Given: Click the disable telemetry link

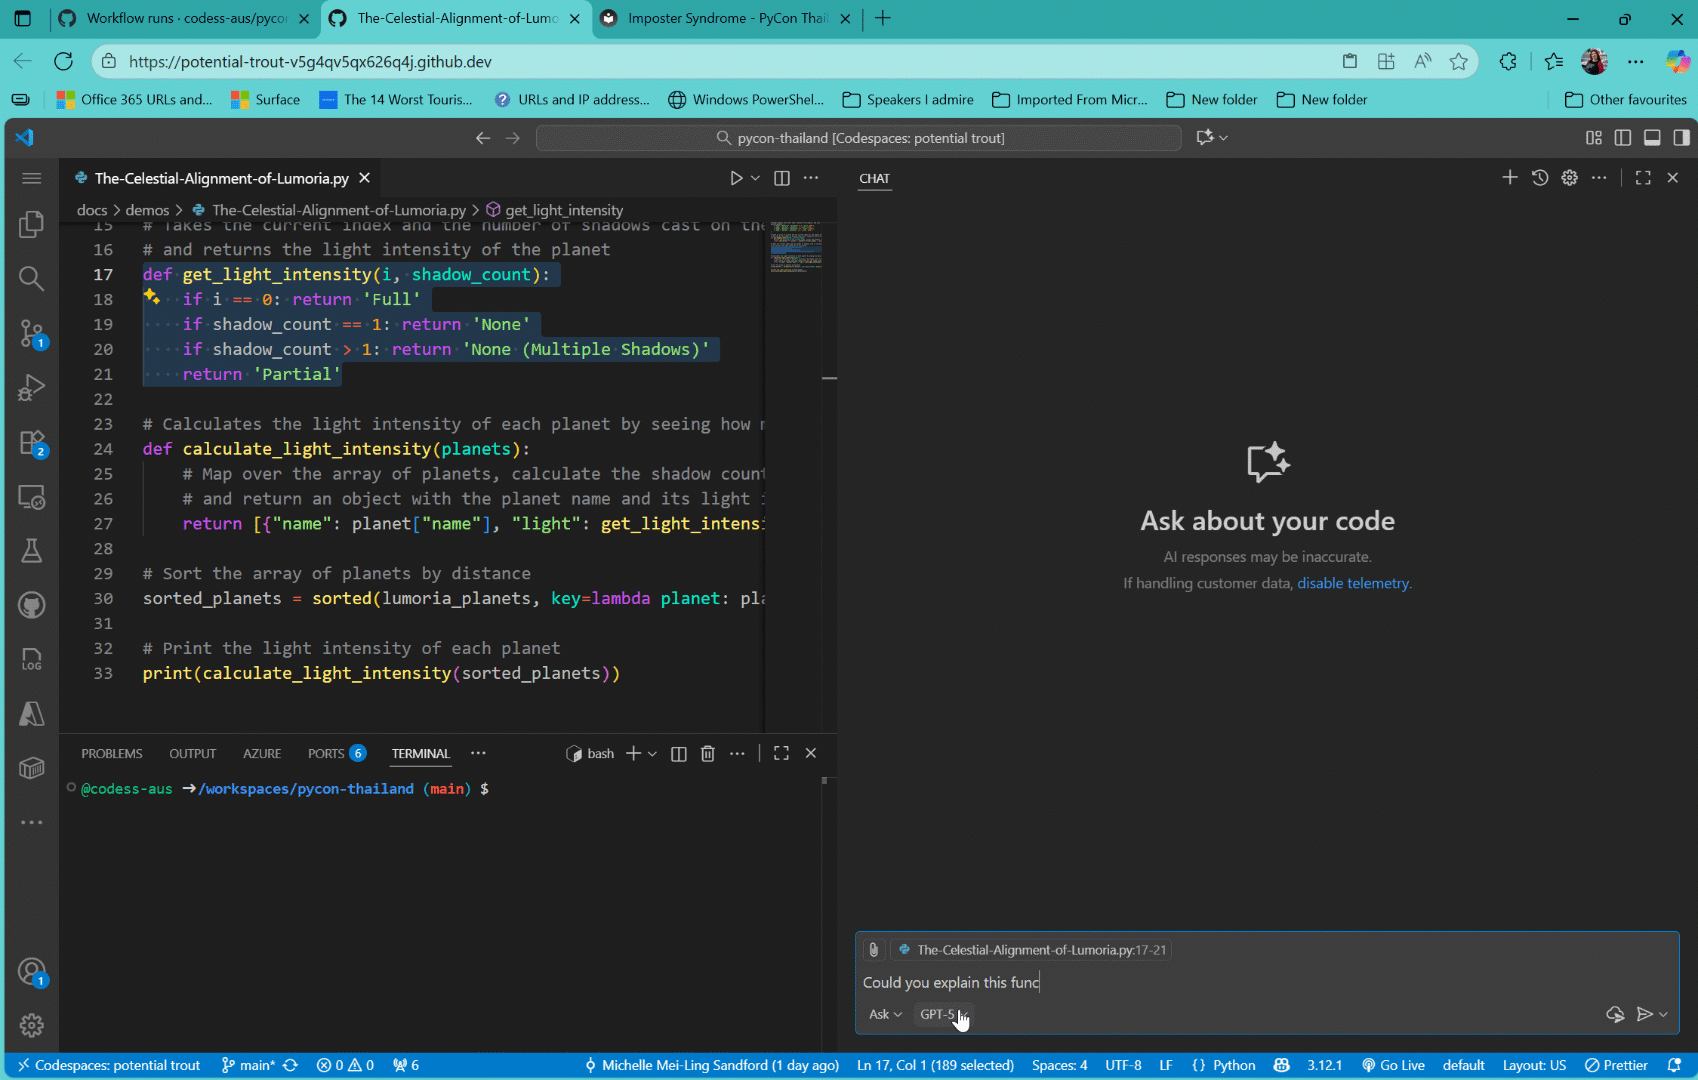Looking at the screenshot, I should click(x=1353, y=583).
